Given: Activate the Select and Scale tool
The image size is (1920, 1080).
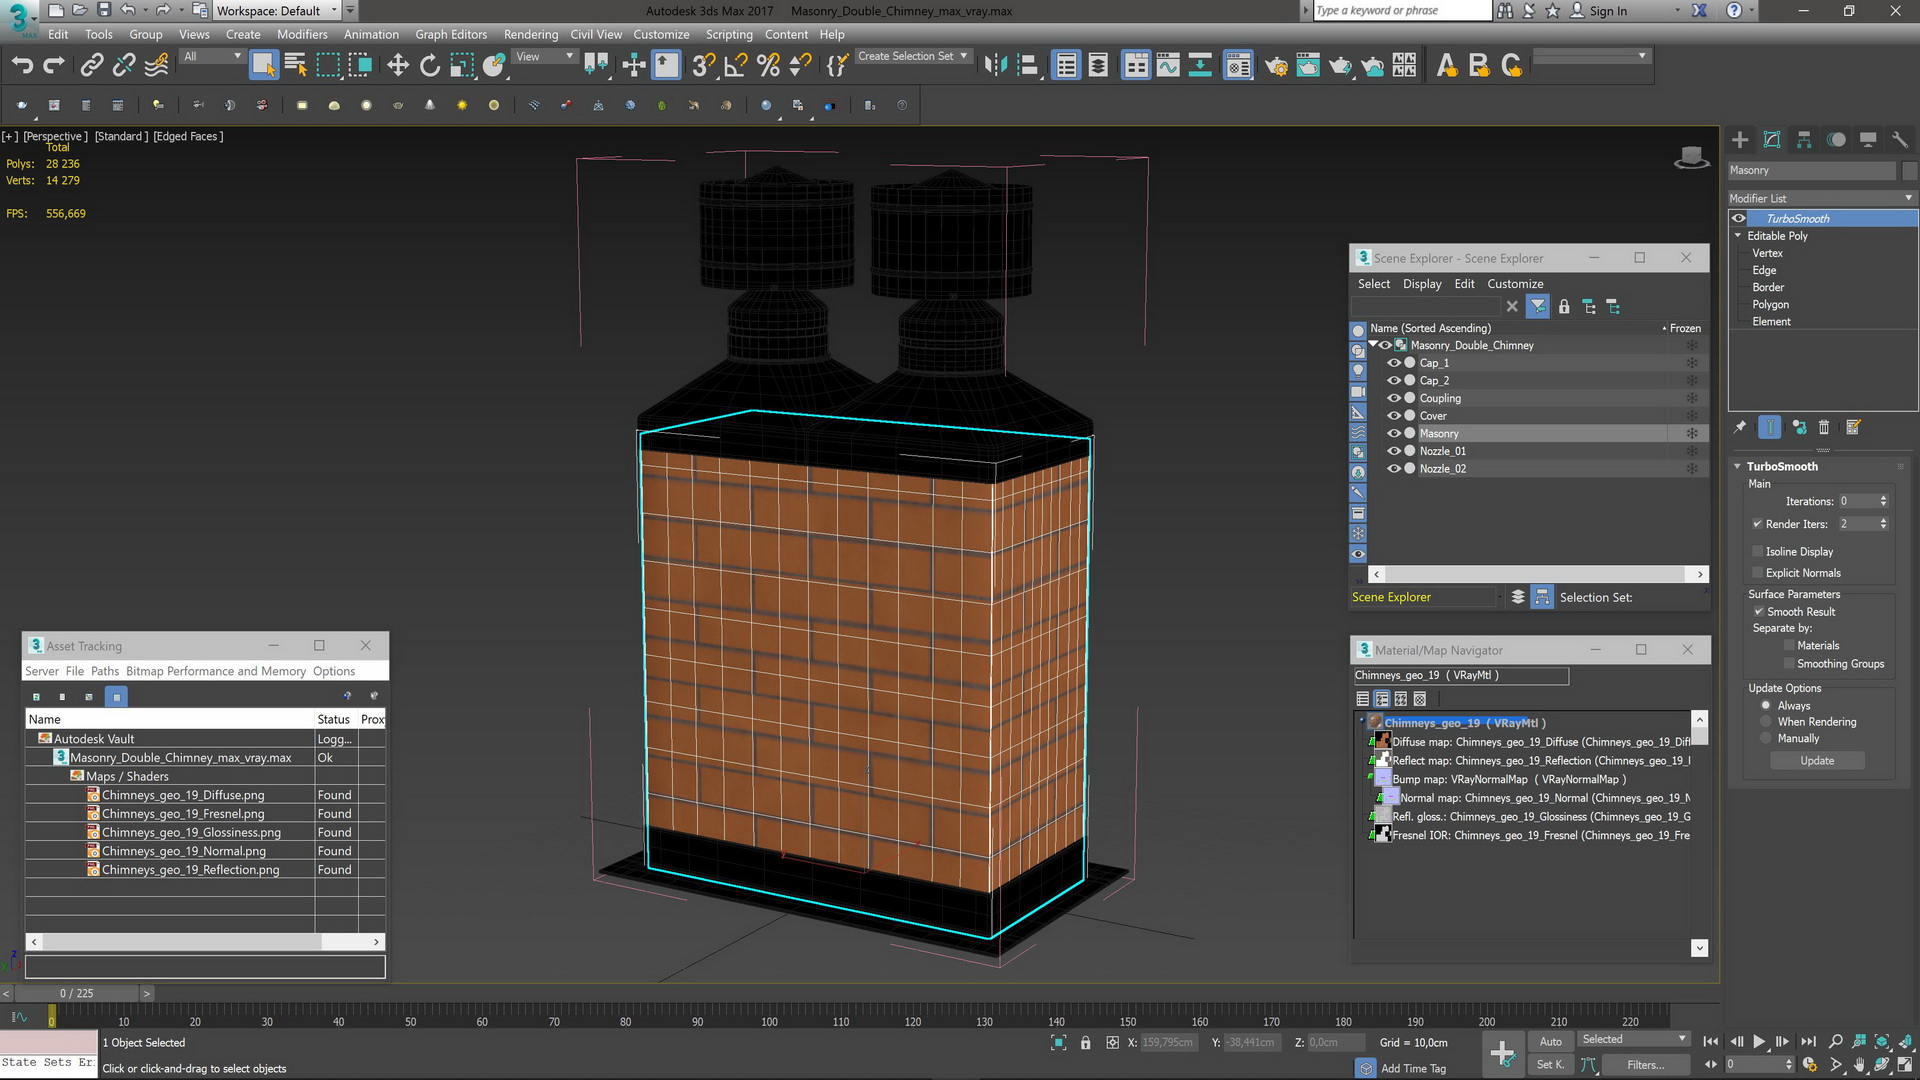Looking at the screenshot, I should (x=462, y=66).
